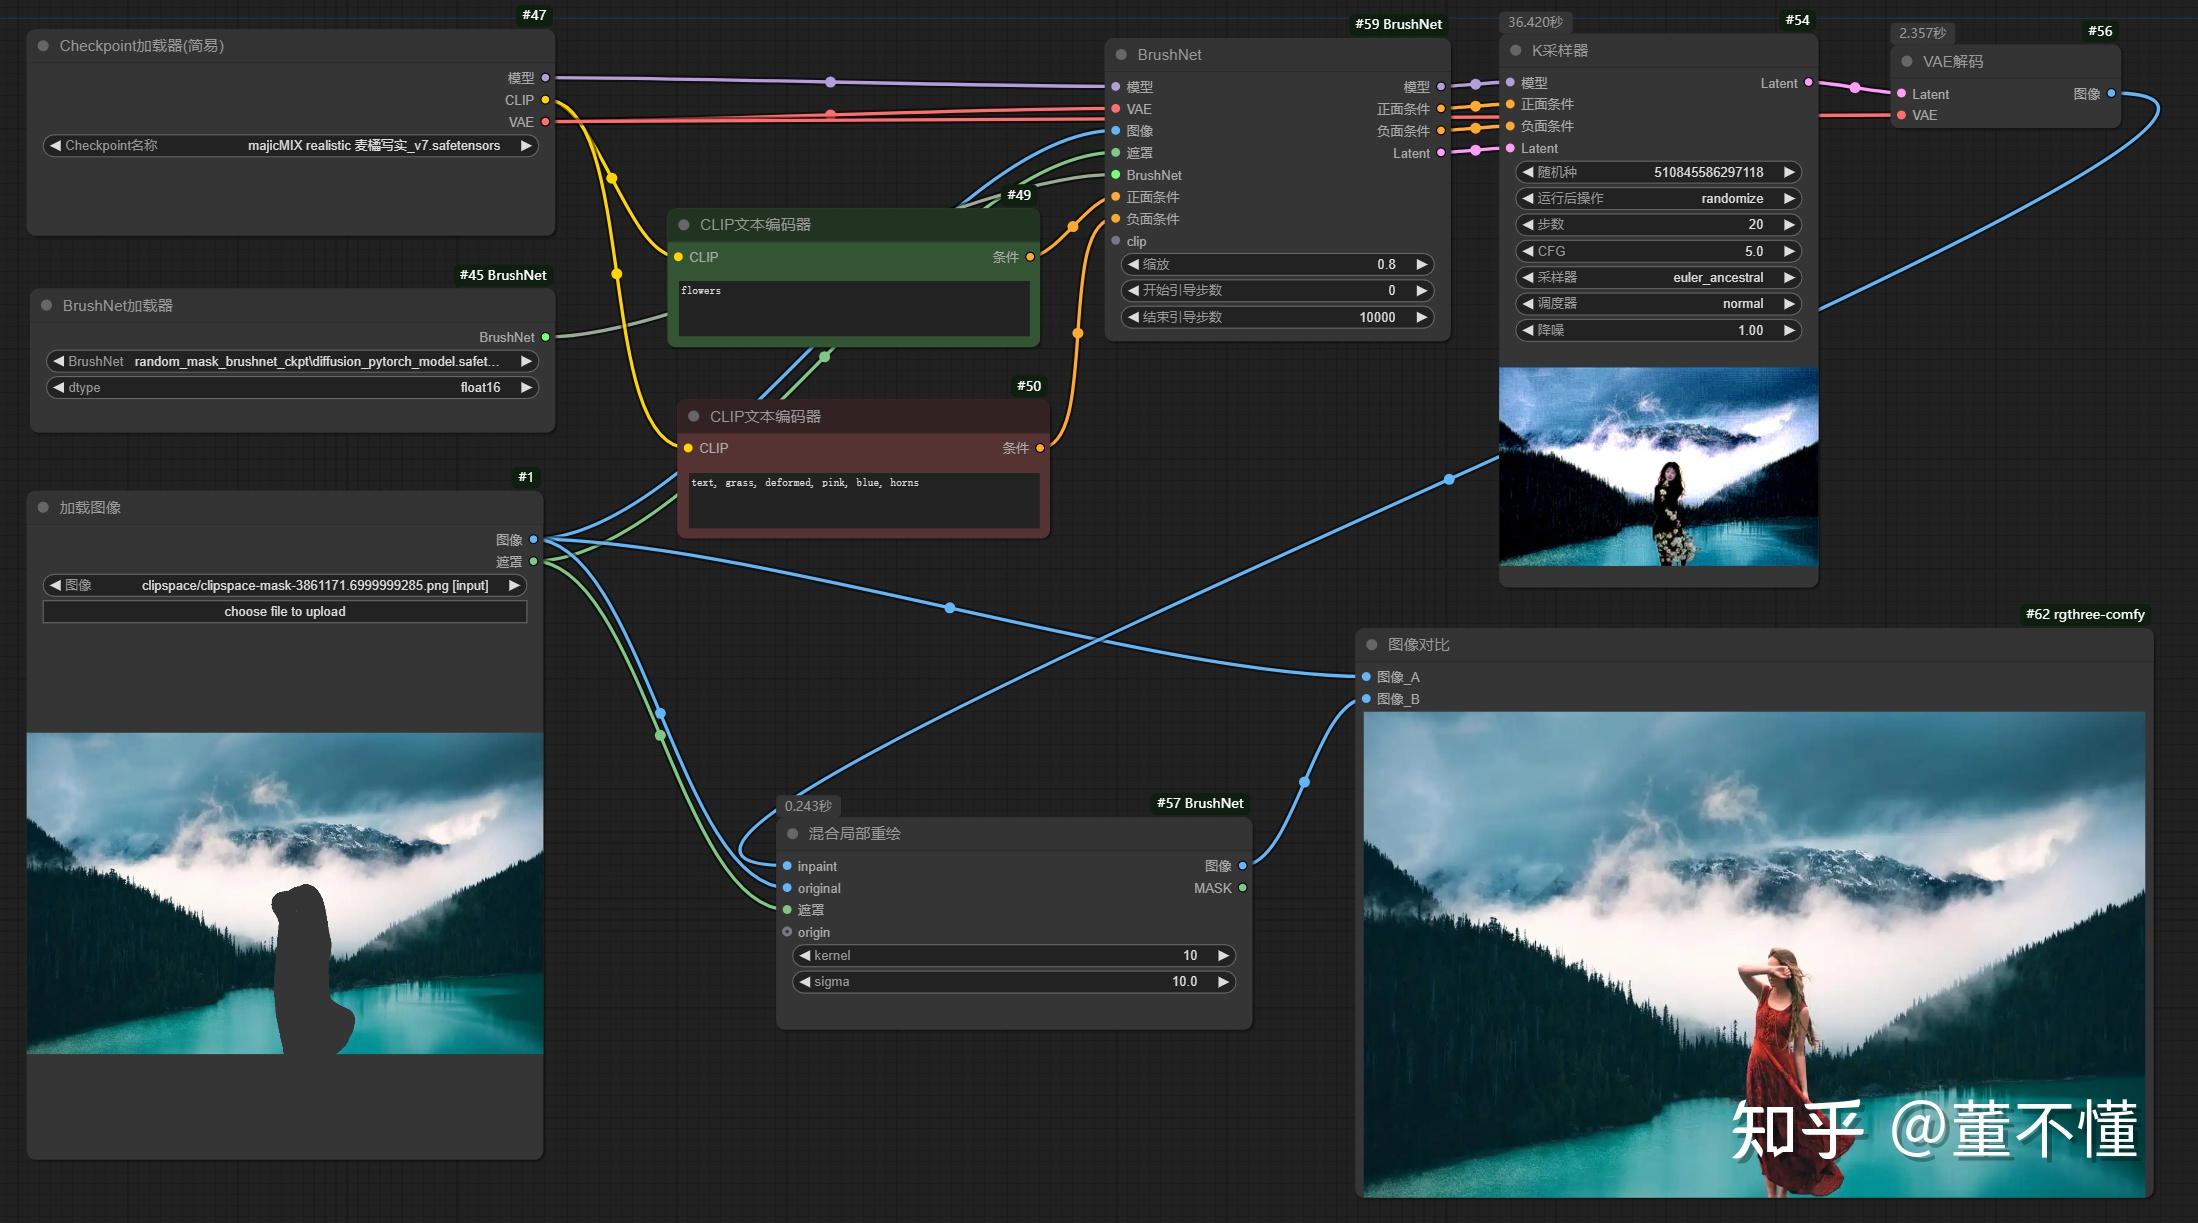The height and width of the screenshot is (1223, 2198).
Task: Click the VAE解码 图像 output port
Action: (2111, 94)
